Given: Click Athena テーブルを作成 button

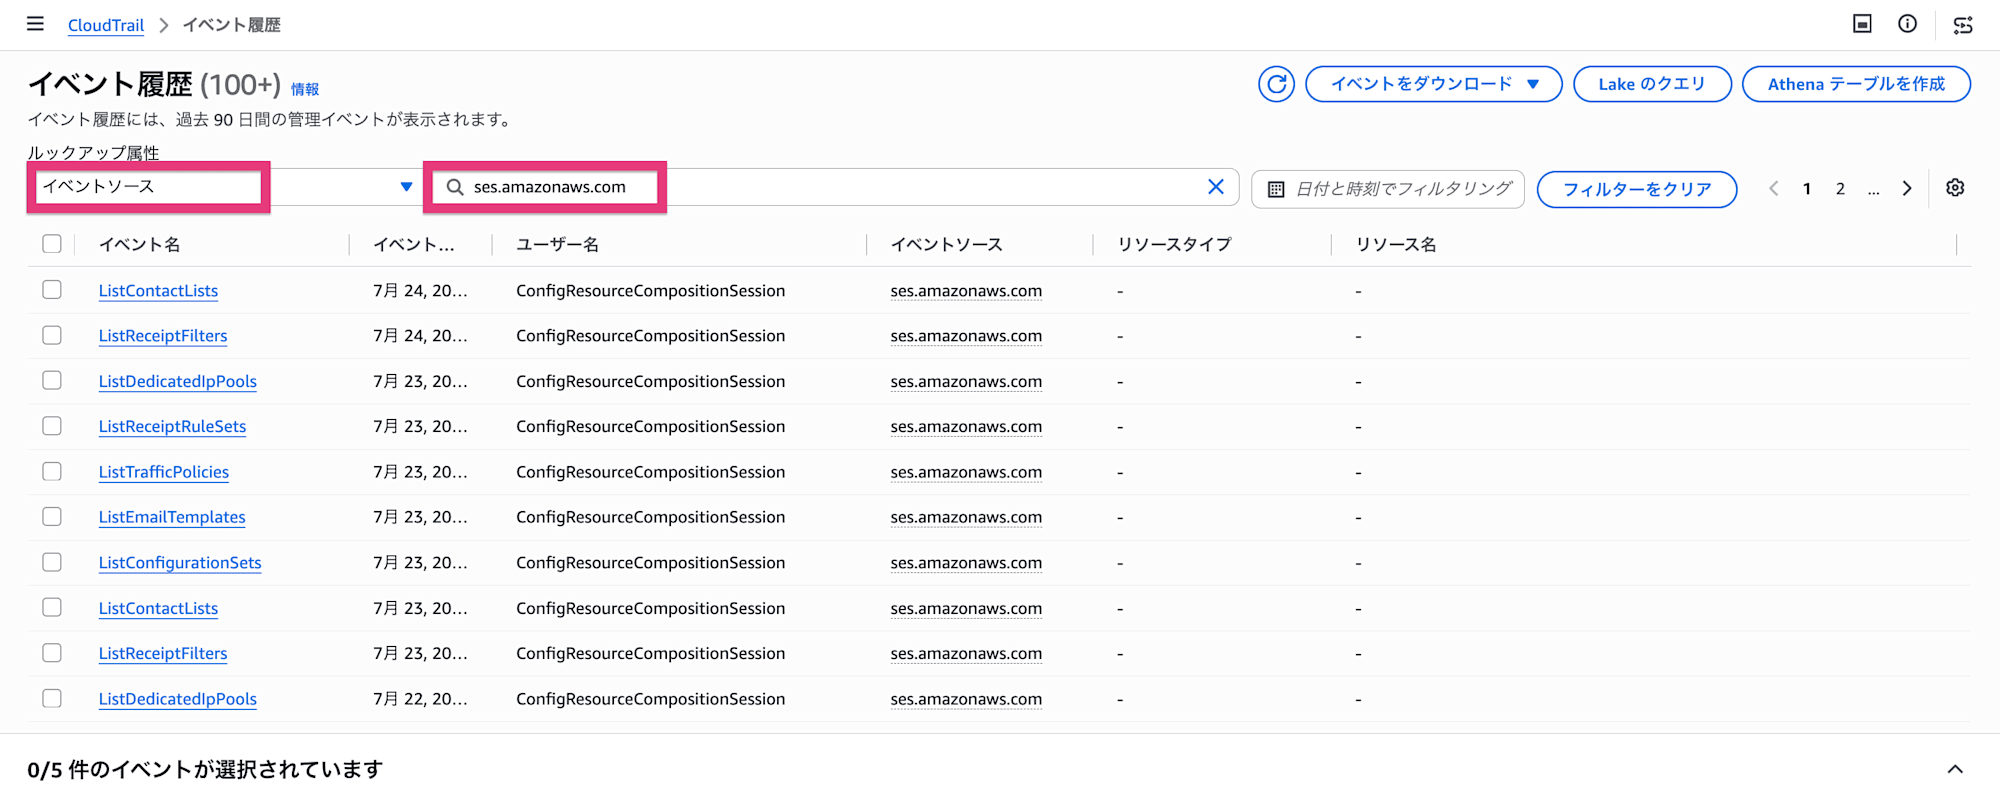Looking at the screenshot, I should [x=1856, y=84].
